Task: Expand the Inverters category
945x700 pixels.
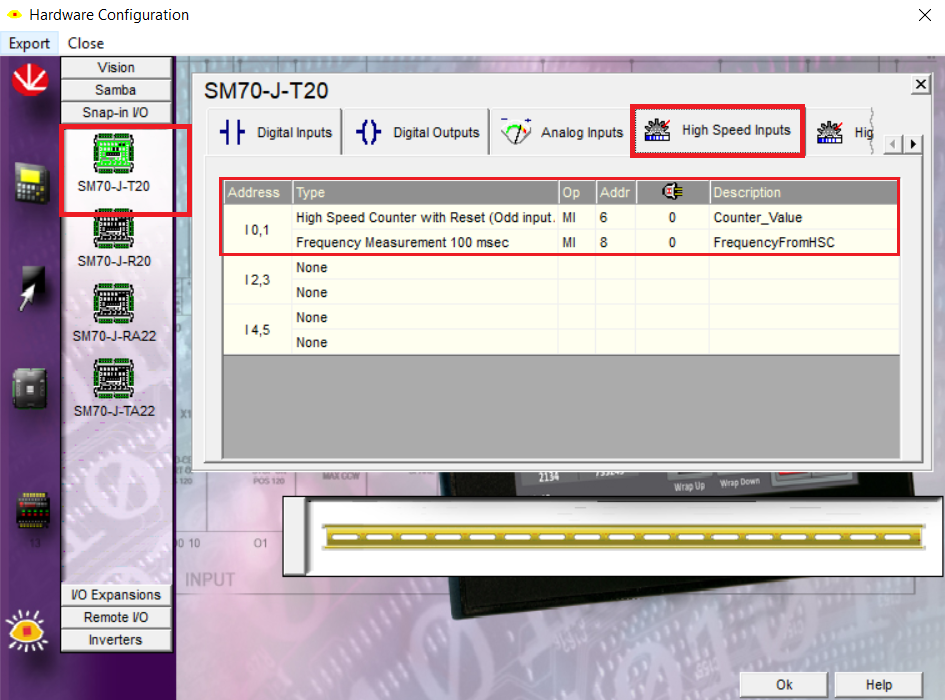Action: 116,639
